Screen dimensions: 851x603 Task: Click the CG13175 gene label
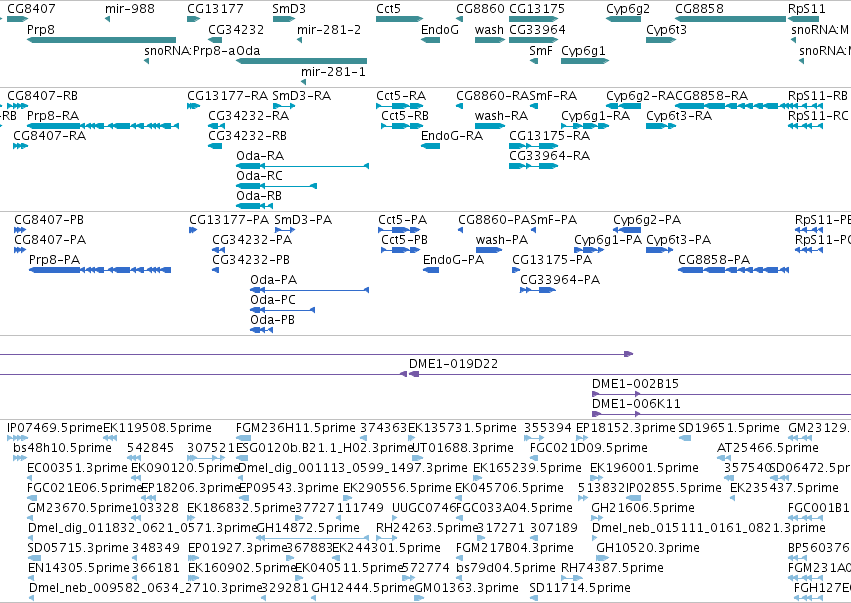[537, 9]
